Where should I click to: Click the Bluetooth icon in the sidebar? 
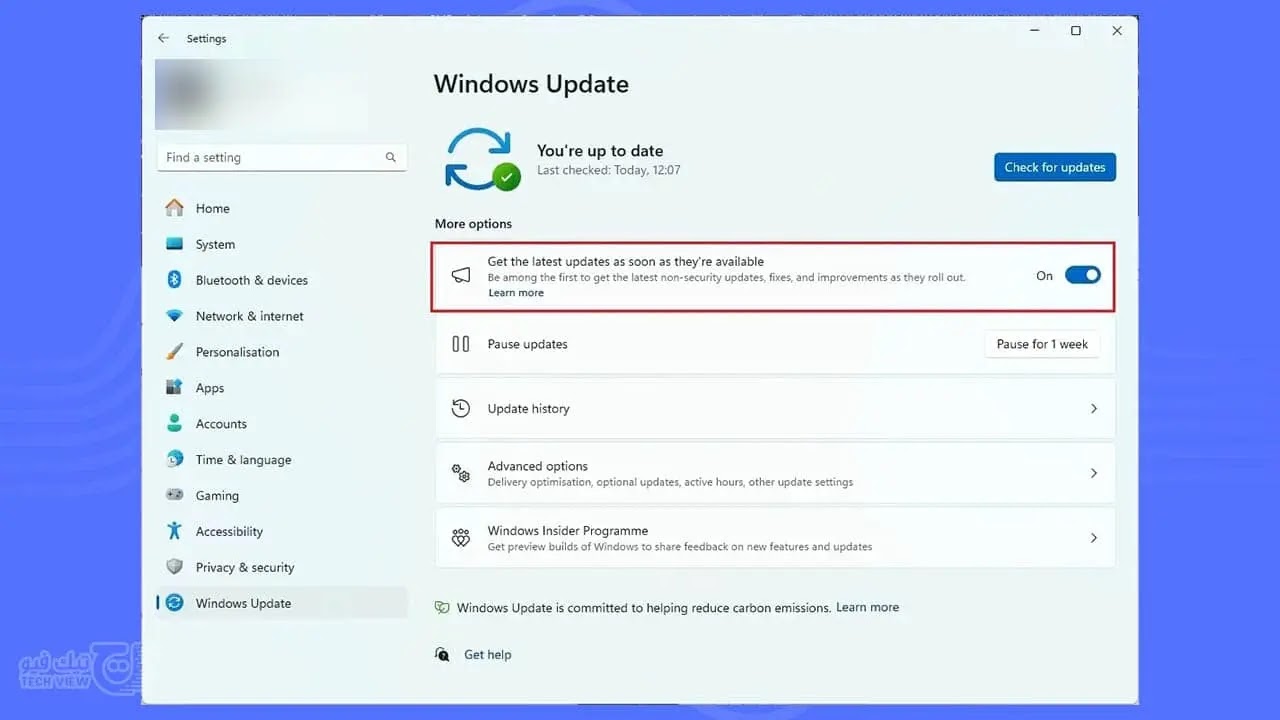(175, 280)
